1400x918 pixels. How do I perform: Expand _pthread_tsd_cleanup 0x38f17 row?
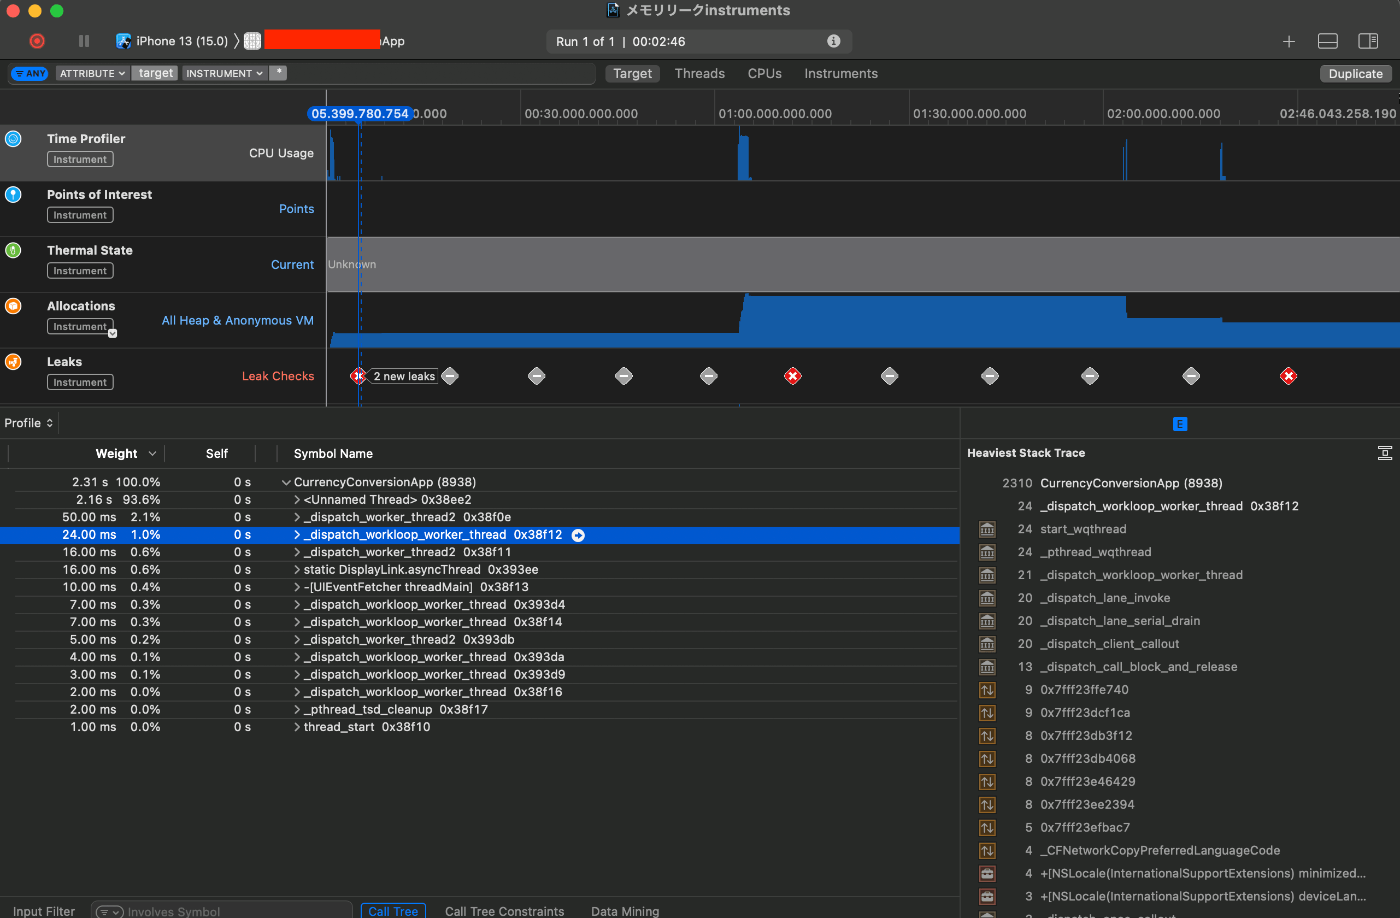(297, 710)
